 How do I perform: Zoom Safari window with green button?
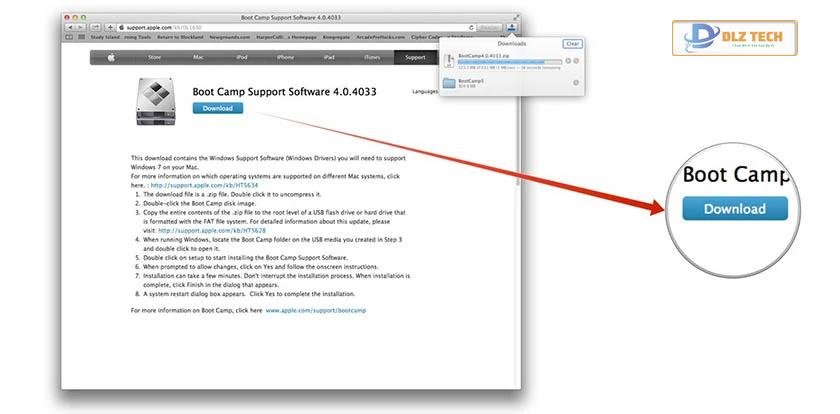[x=83, y=18]
